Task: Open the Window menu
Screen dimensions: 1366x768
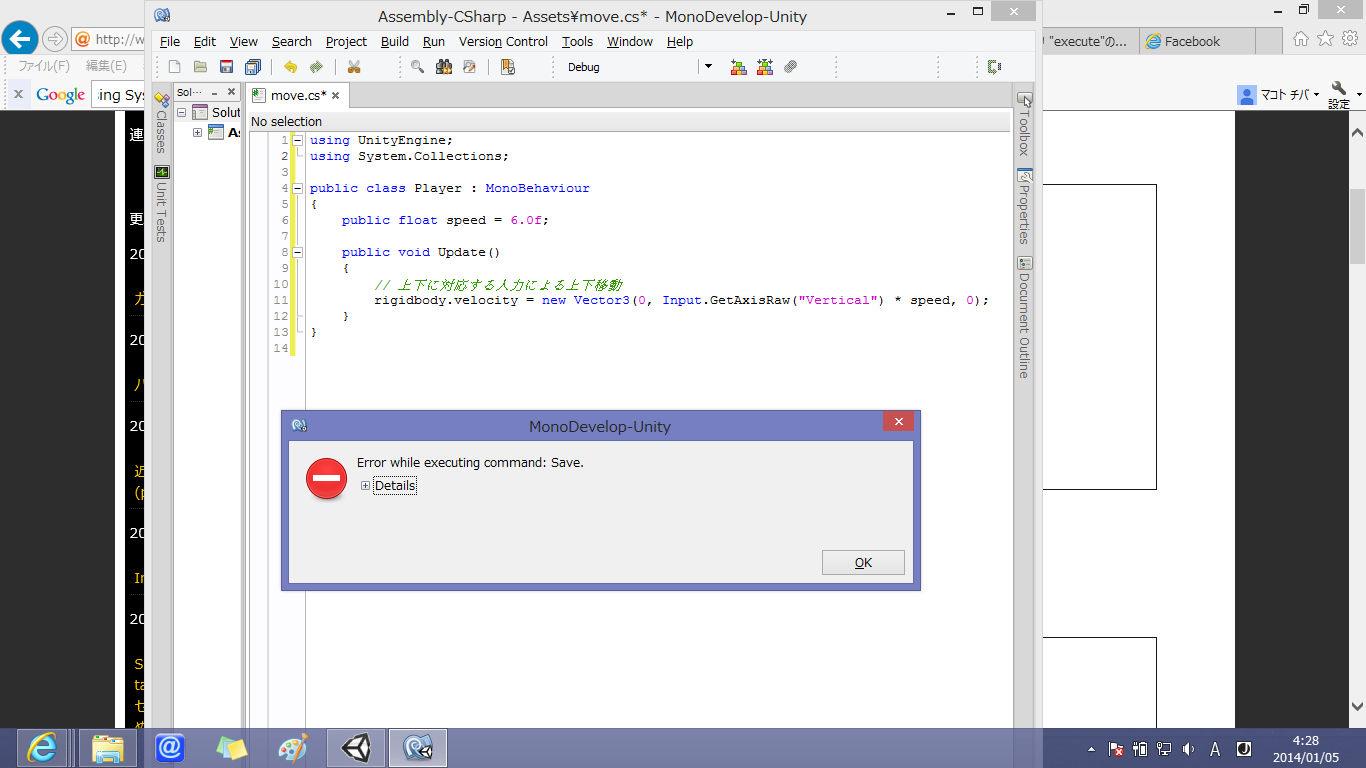Action: point(630,41)
